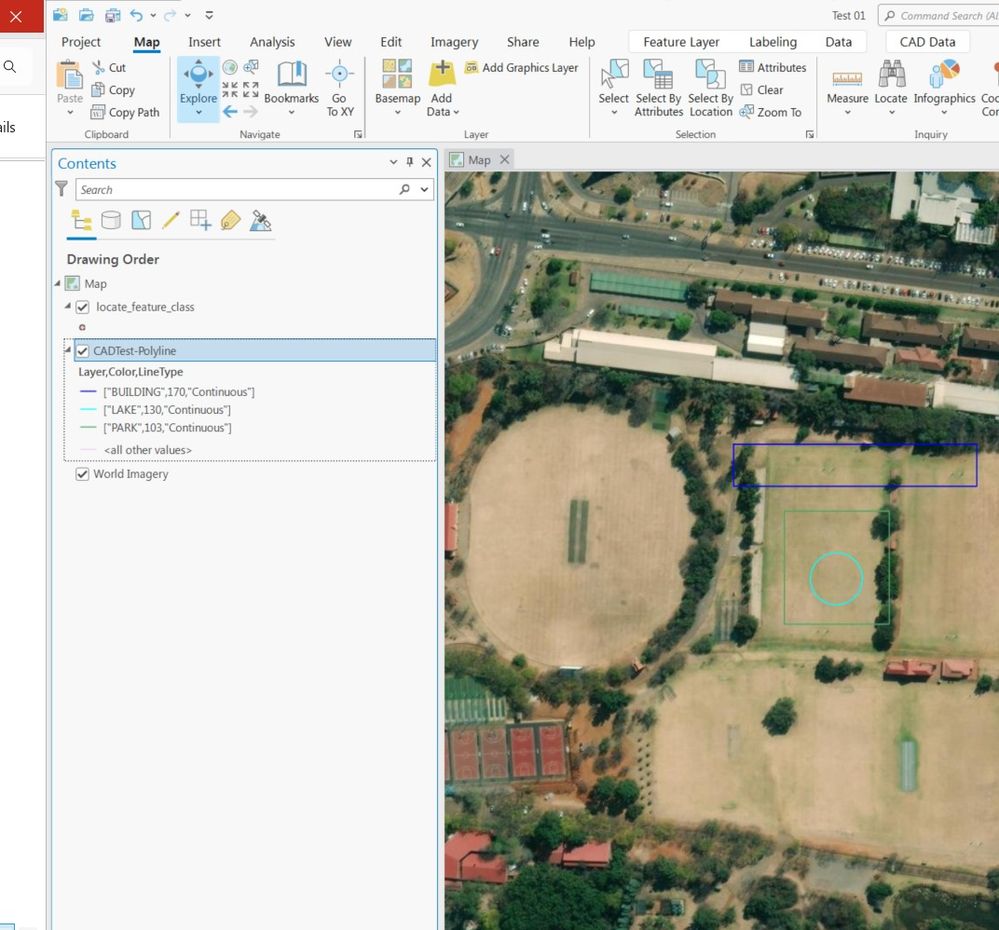Switch to the Analysis ribbon tab

(272, 42)
